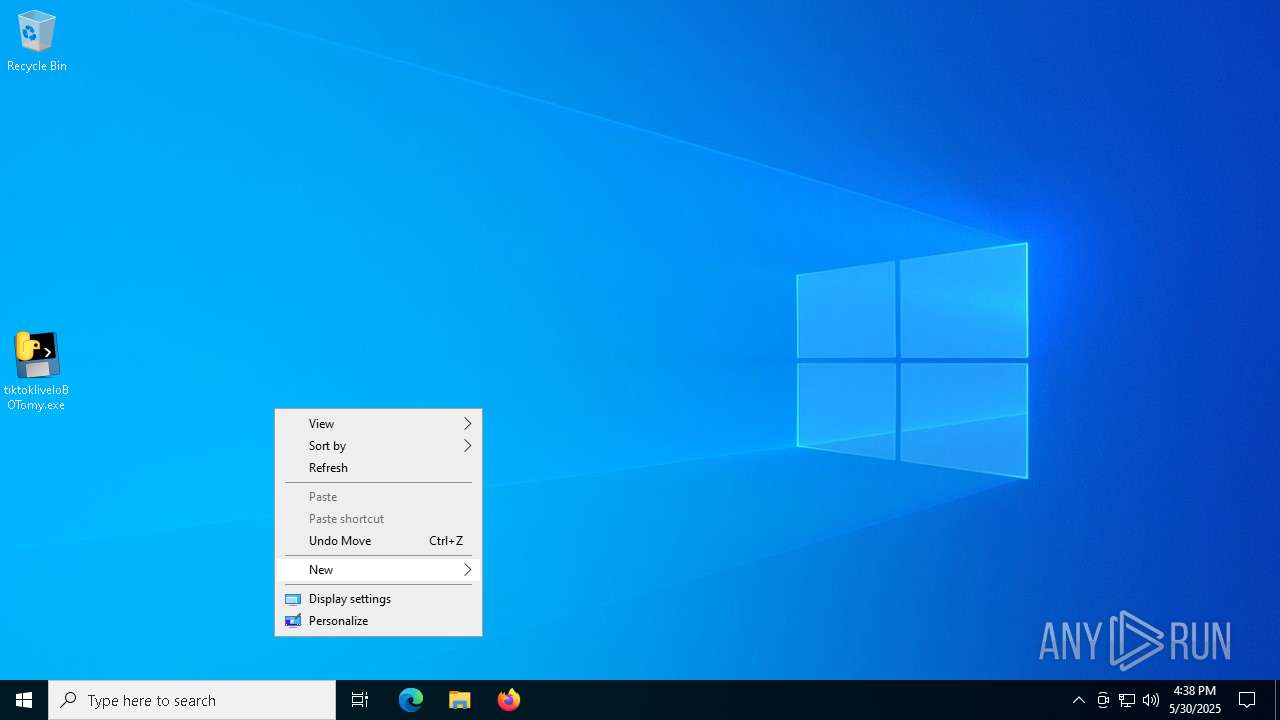Open the network status tray icon
Viewport: 1280px width, 720px height.
[1127, 700]
